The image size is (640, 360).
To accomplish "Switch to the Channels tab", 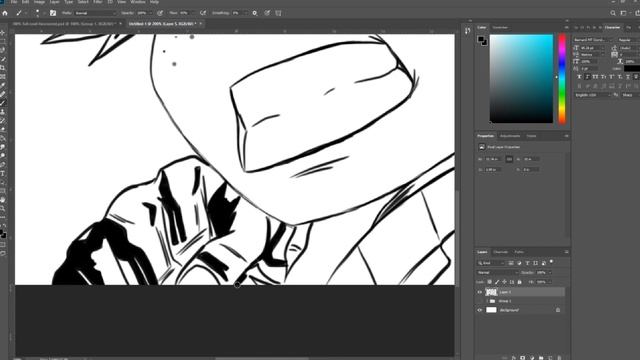I will pyautogui.click(x=500, y=252).
